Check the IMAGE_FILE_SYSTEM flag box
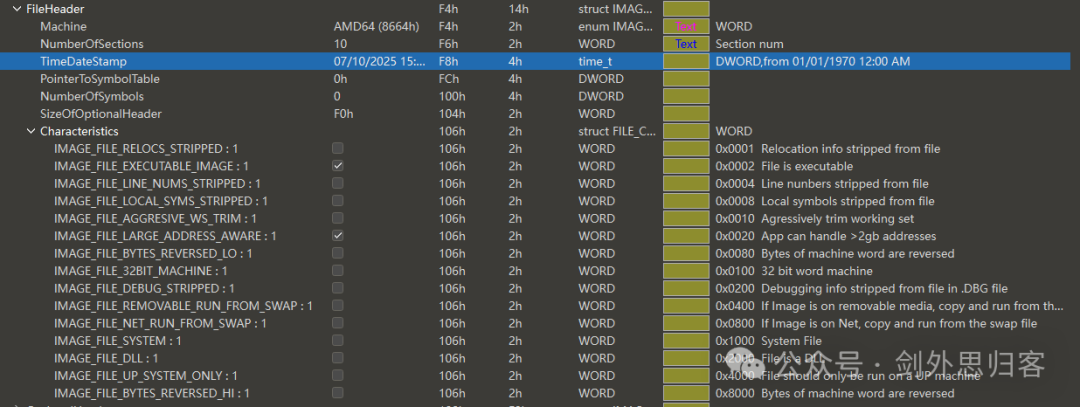This screenshot has height=407, width=1080. point(338,340)
